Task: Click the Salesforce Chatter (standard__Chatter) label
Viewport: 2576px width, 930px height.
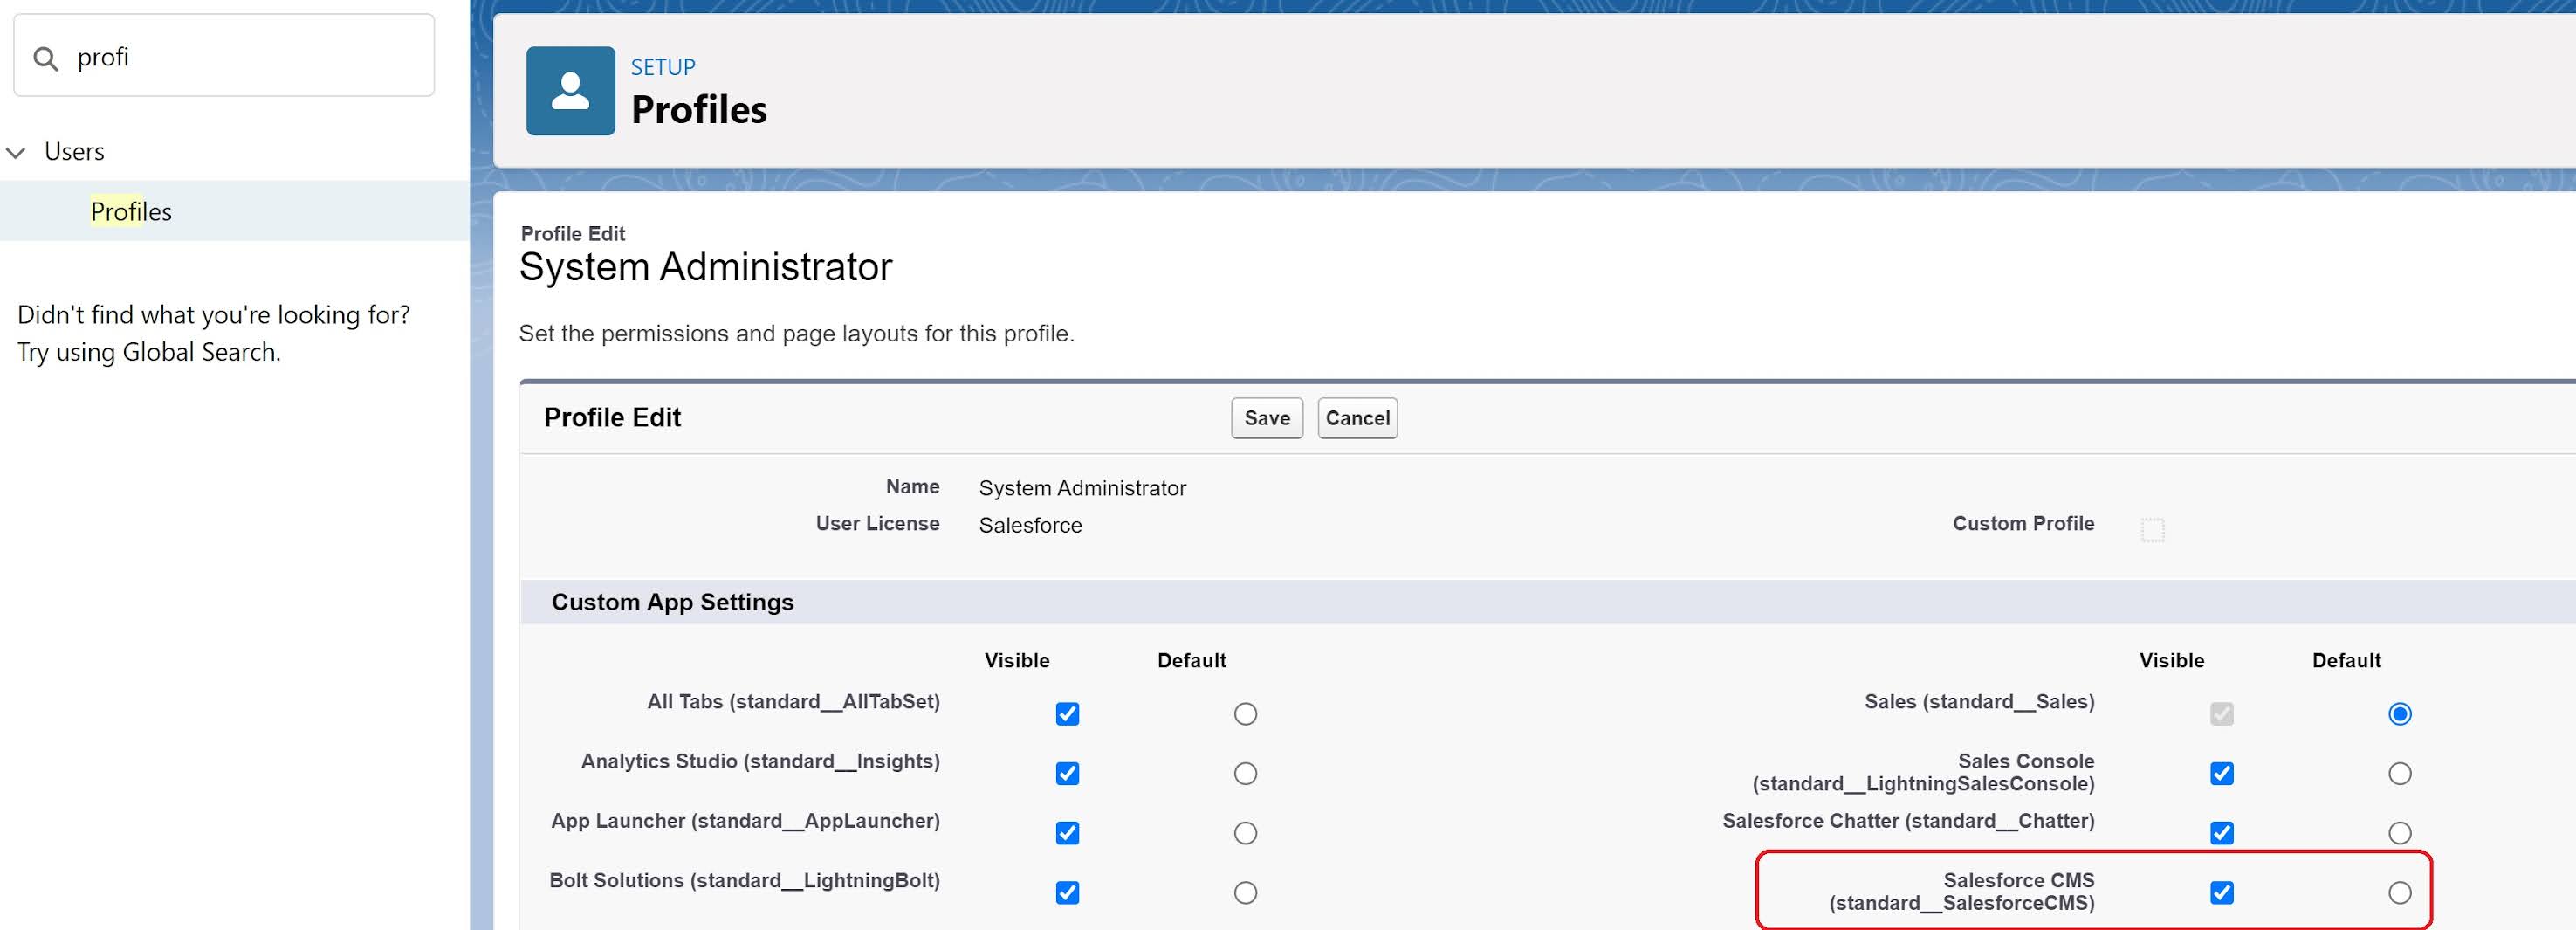Action: 1908,821
